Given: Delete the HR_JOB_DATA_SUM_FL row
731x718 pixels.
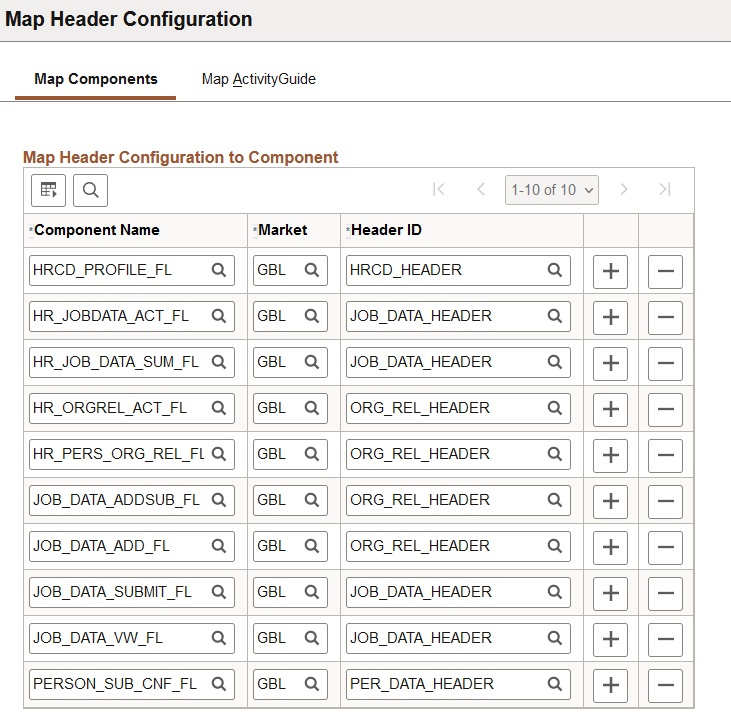Looking at the screenshot, I should 665,364.
